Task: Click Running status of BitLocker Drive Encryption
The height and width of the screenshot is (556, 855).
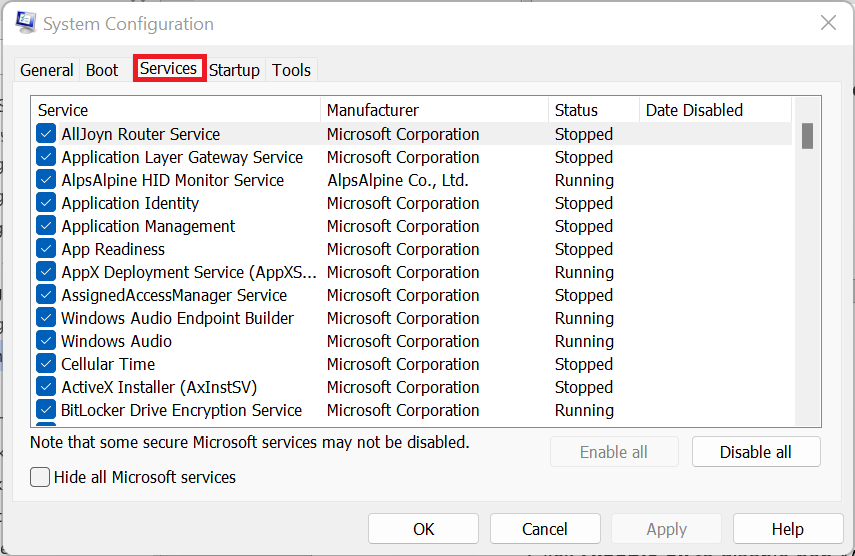Action: [585, 410]
